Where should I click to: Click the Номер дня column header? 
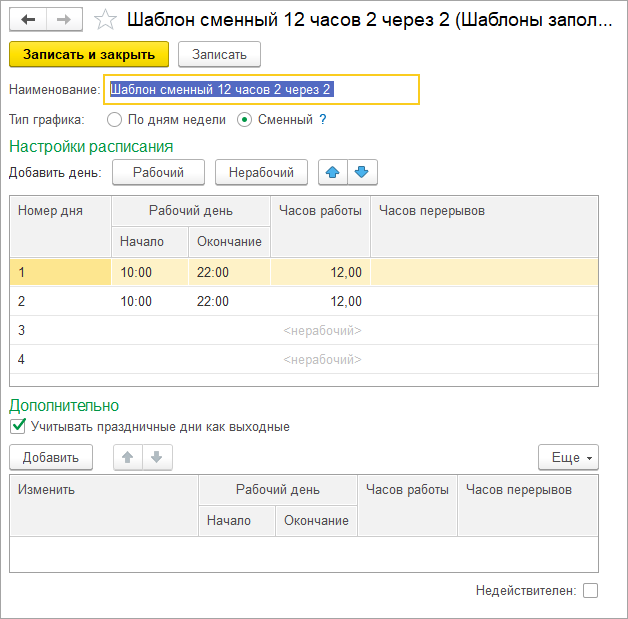click(60, 227)
